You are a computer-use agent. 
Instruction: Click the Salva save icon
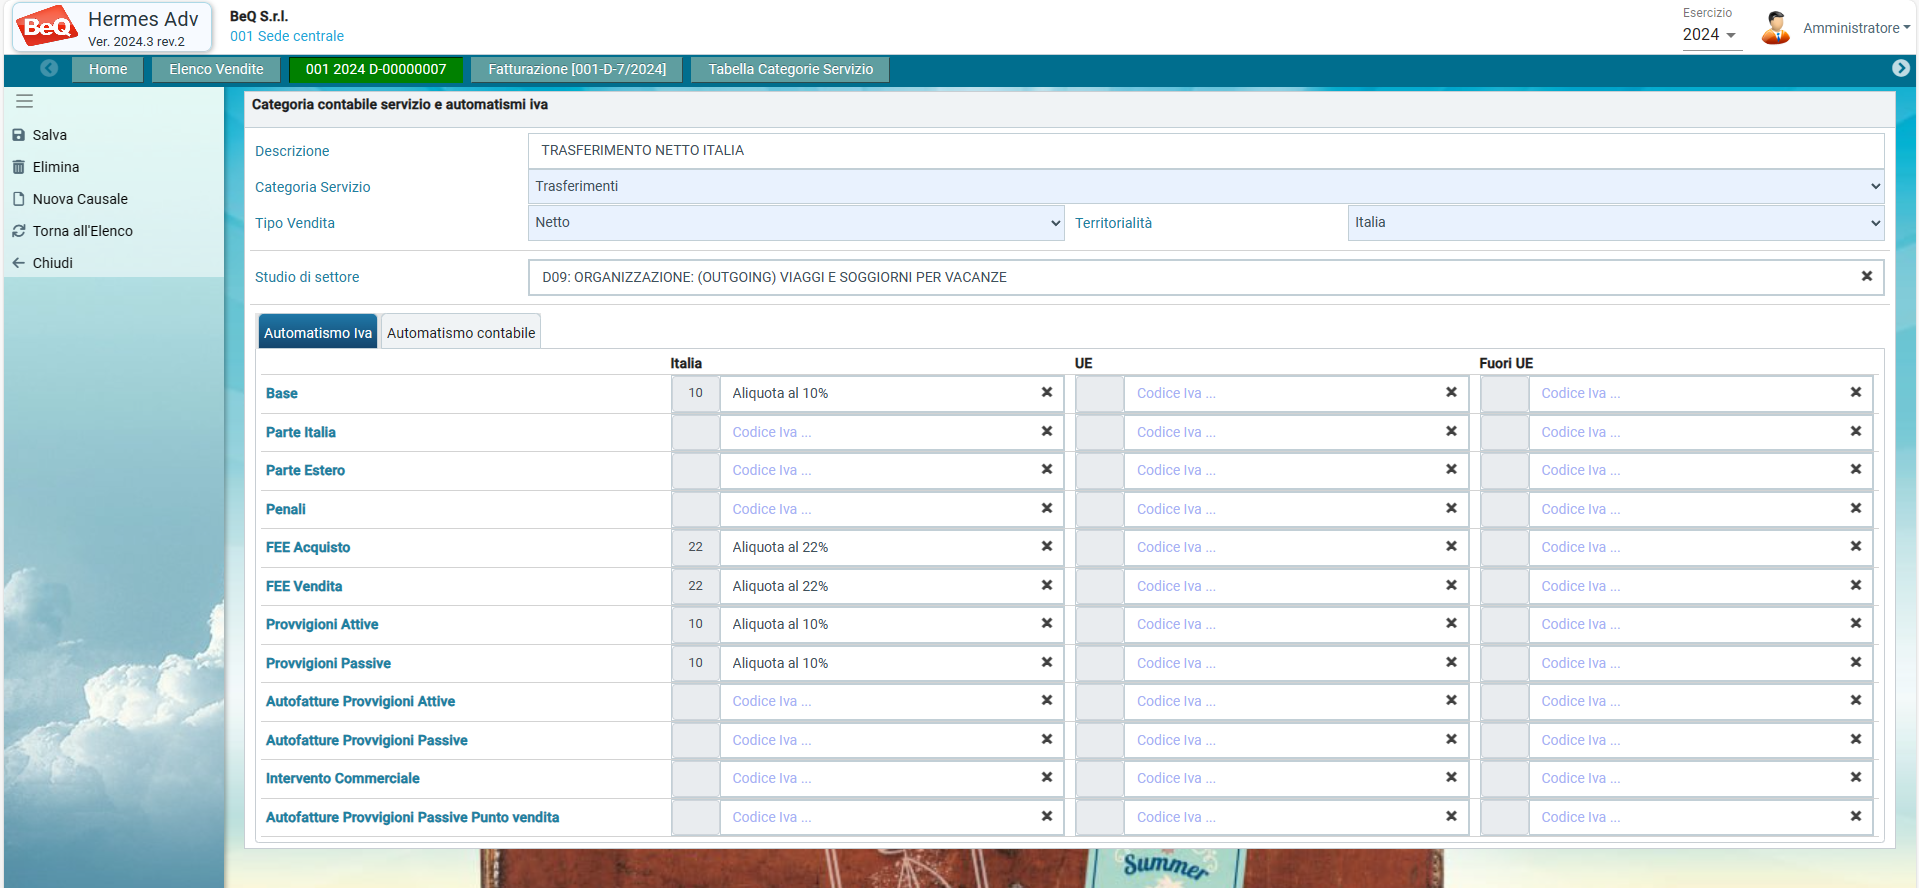coord(18,135)
